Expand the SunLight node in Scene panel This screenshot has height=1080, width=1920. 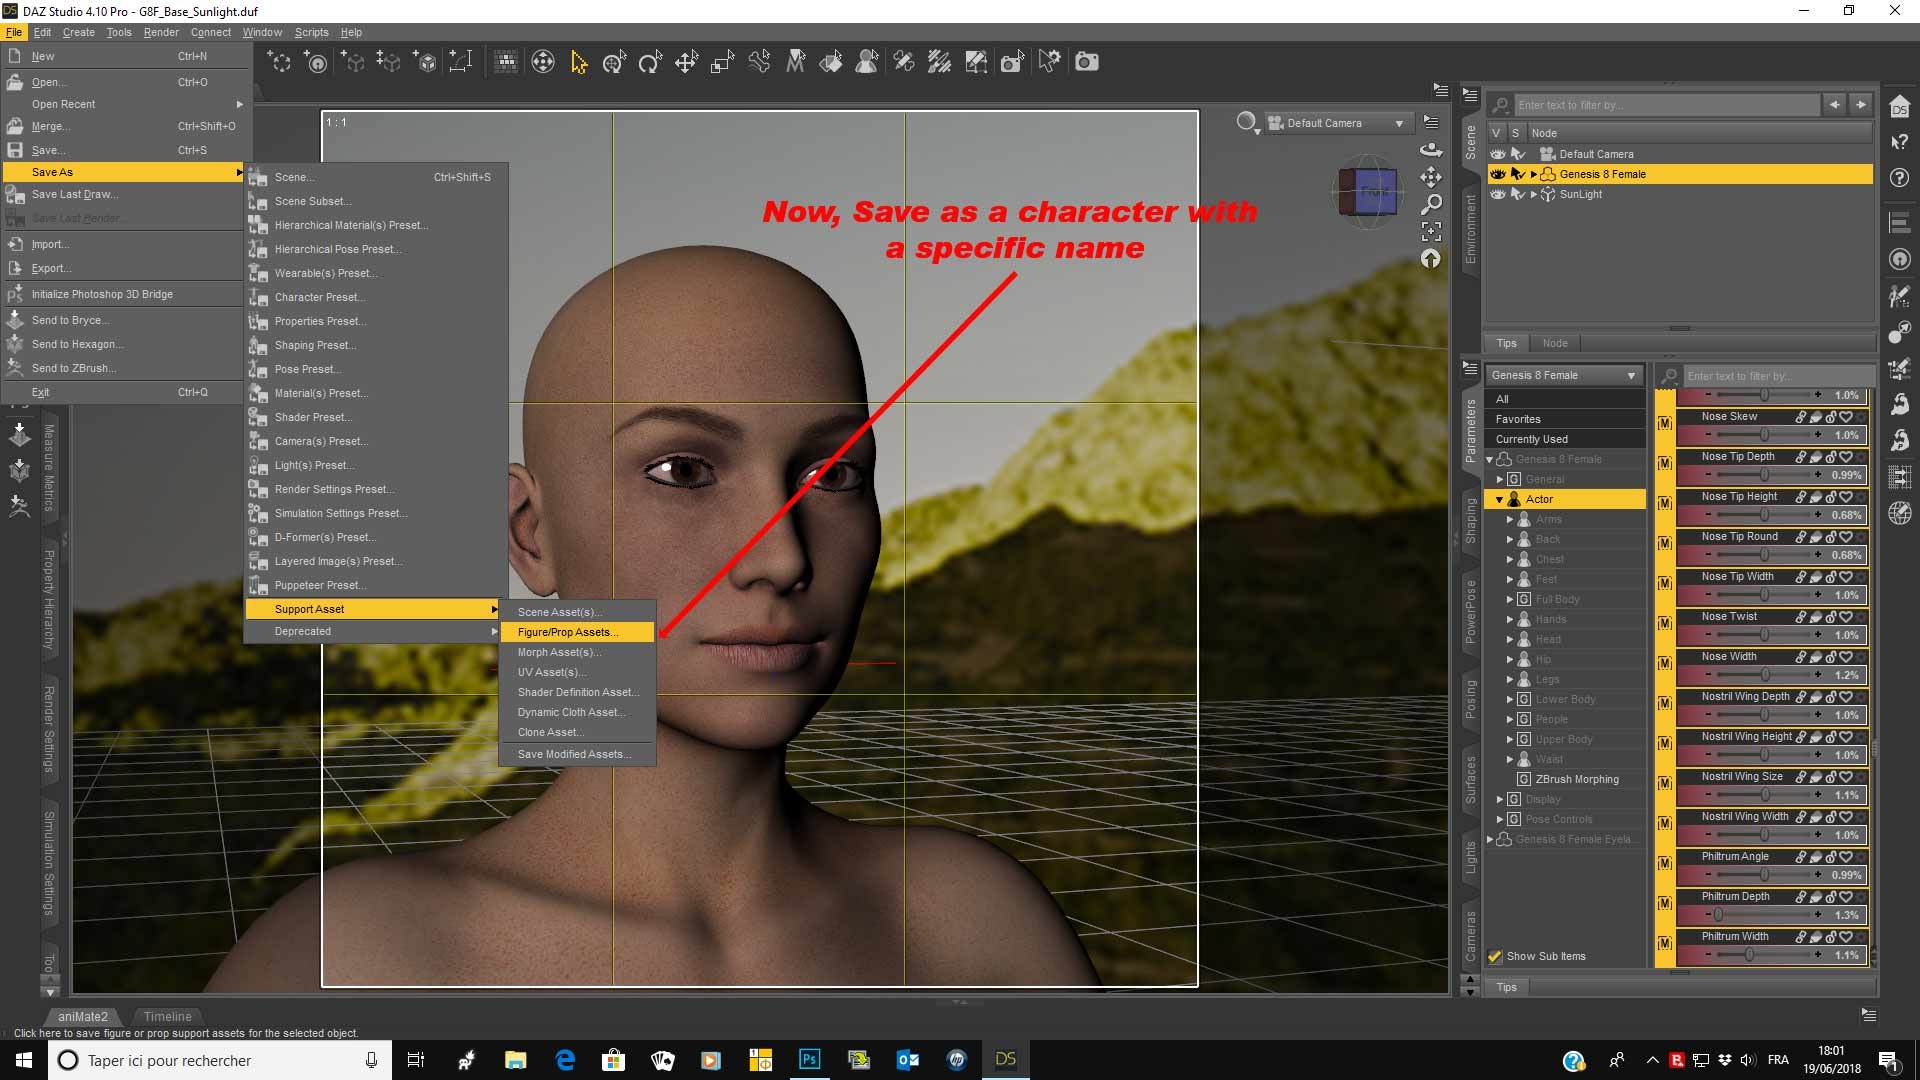pyautogui.click(x=1533, y=194)
